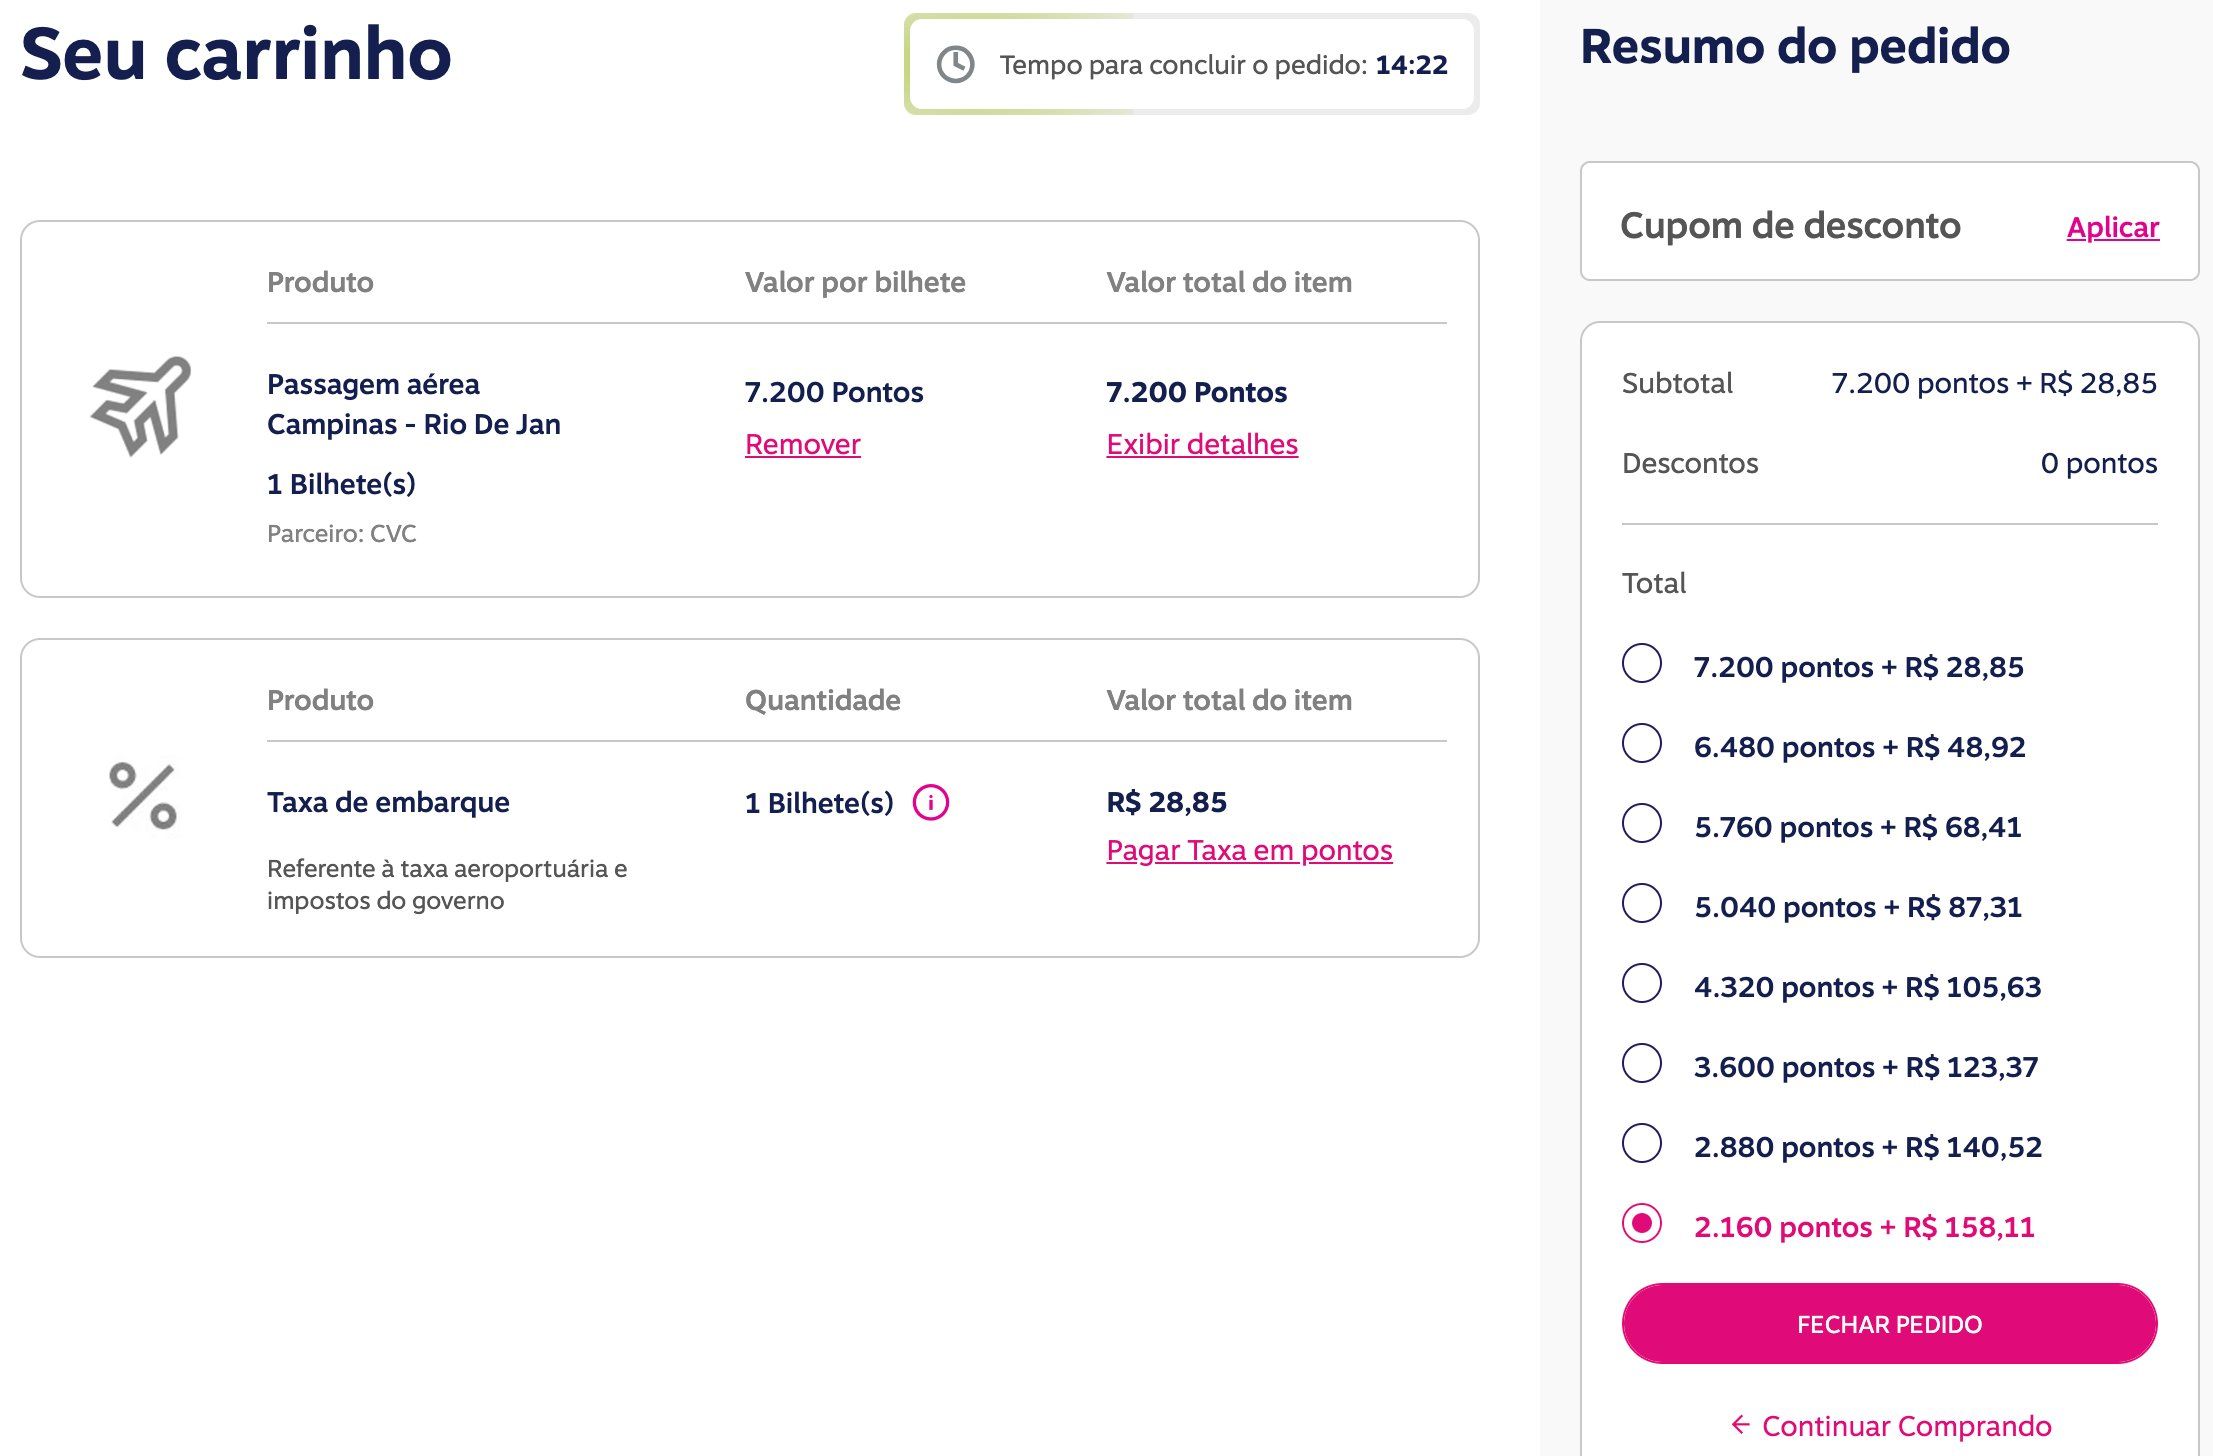Click the back arrow before Continuar Comprando
Screen dimensions: 2213x1456
(x=1740, y=1424)
